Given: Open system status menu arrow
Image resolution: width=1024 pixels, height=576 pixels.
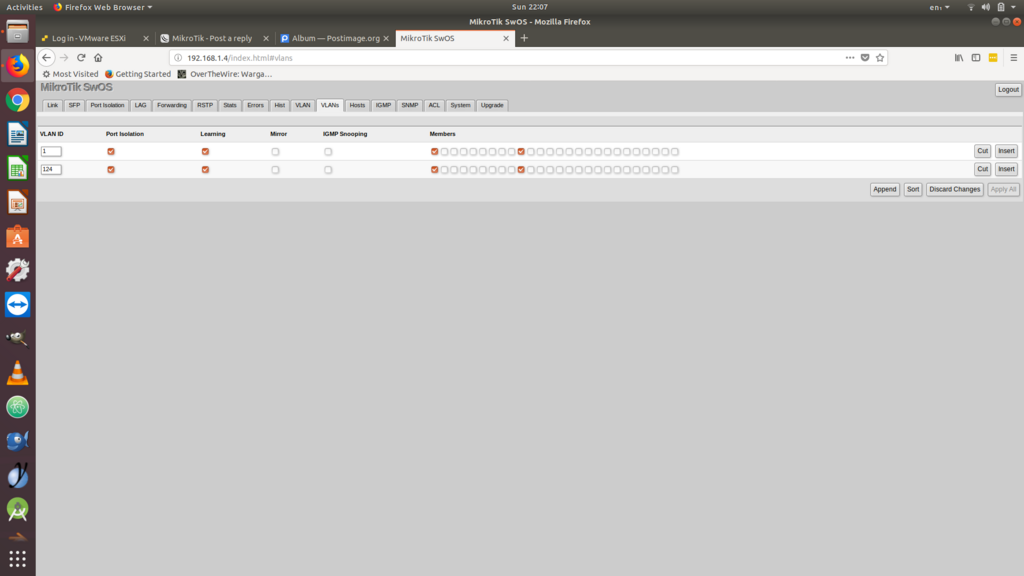Looking at the screenshot, I should pos(1014,7).
